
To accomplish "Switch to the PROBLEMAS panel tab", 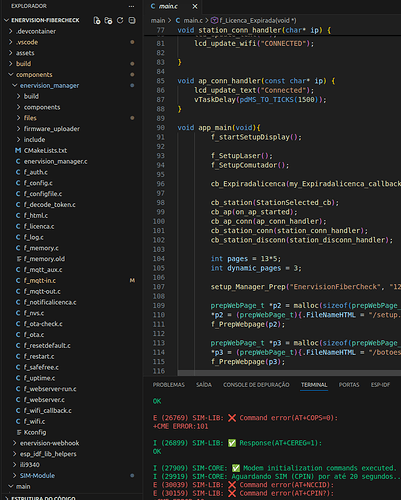I will coord(169,385).
